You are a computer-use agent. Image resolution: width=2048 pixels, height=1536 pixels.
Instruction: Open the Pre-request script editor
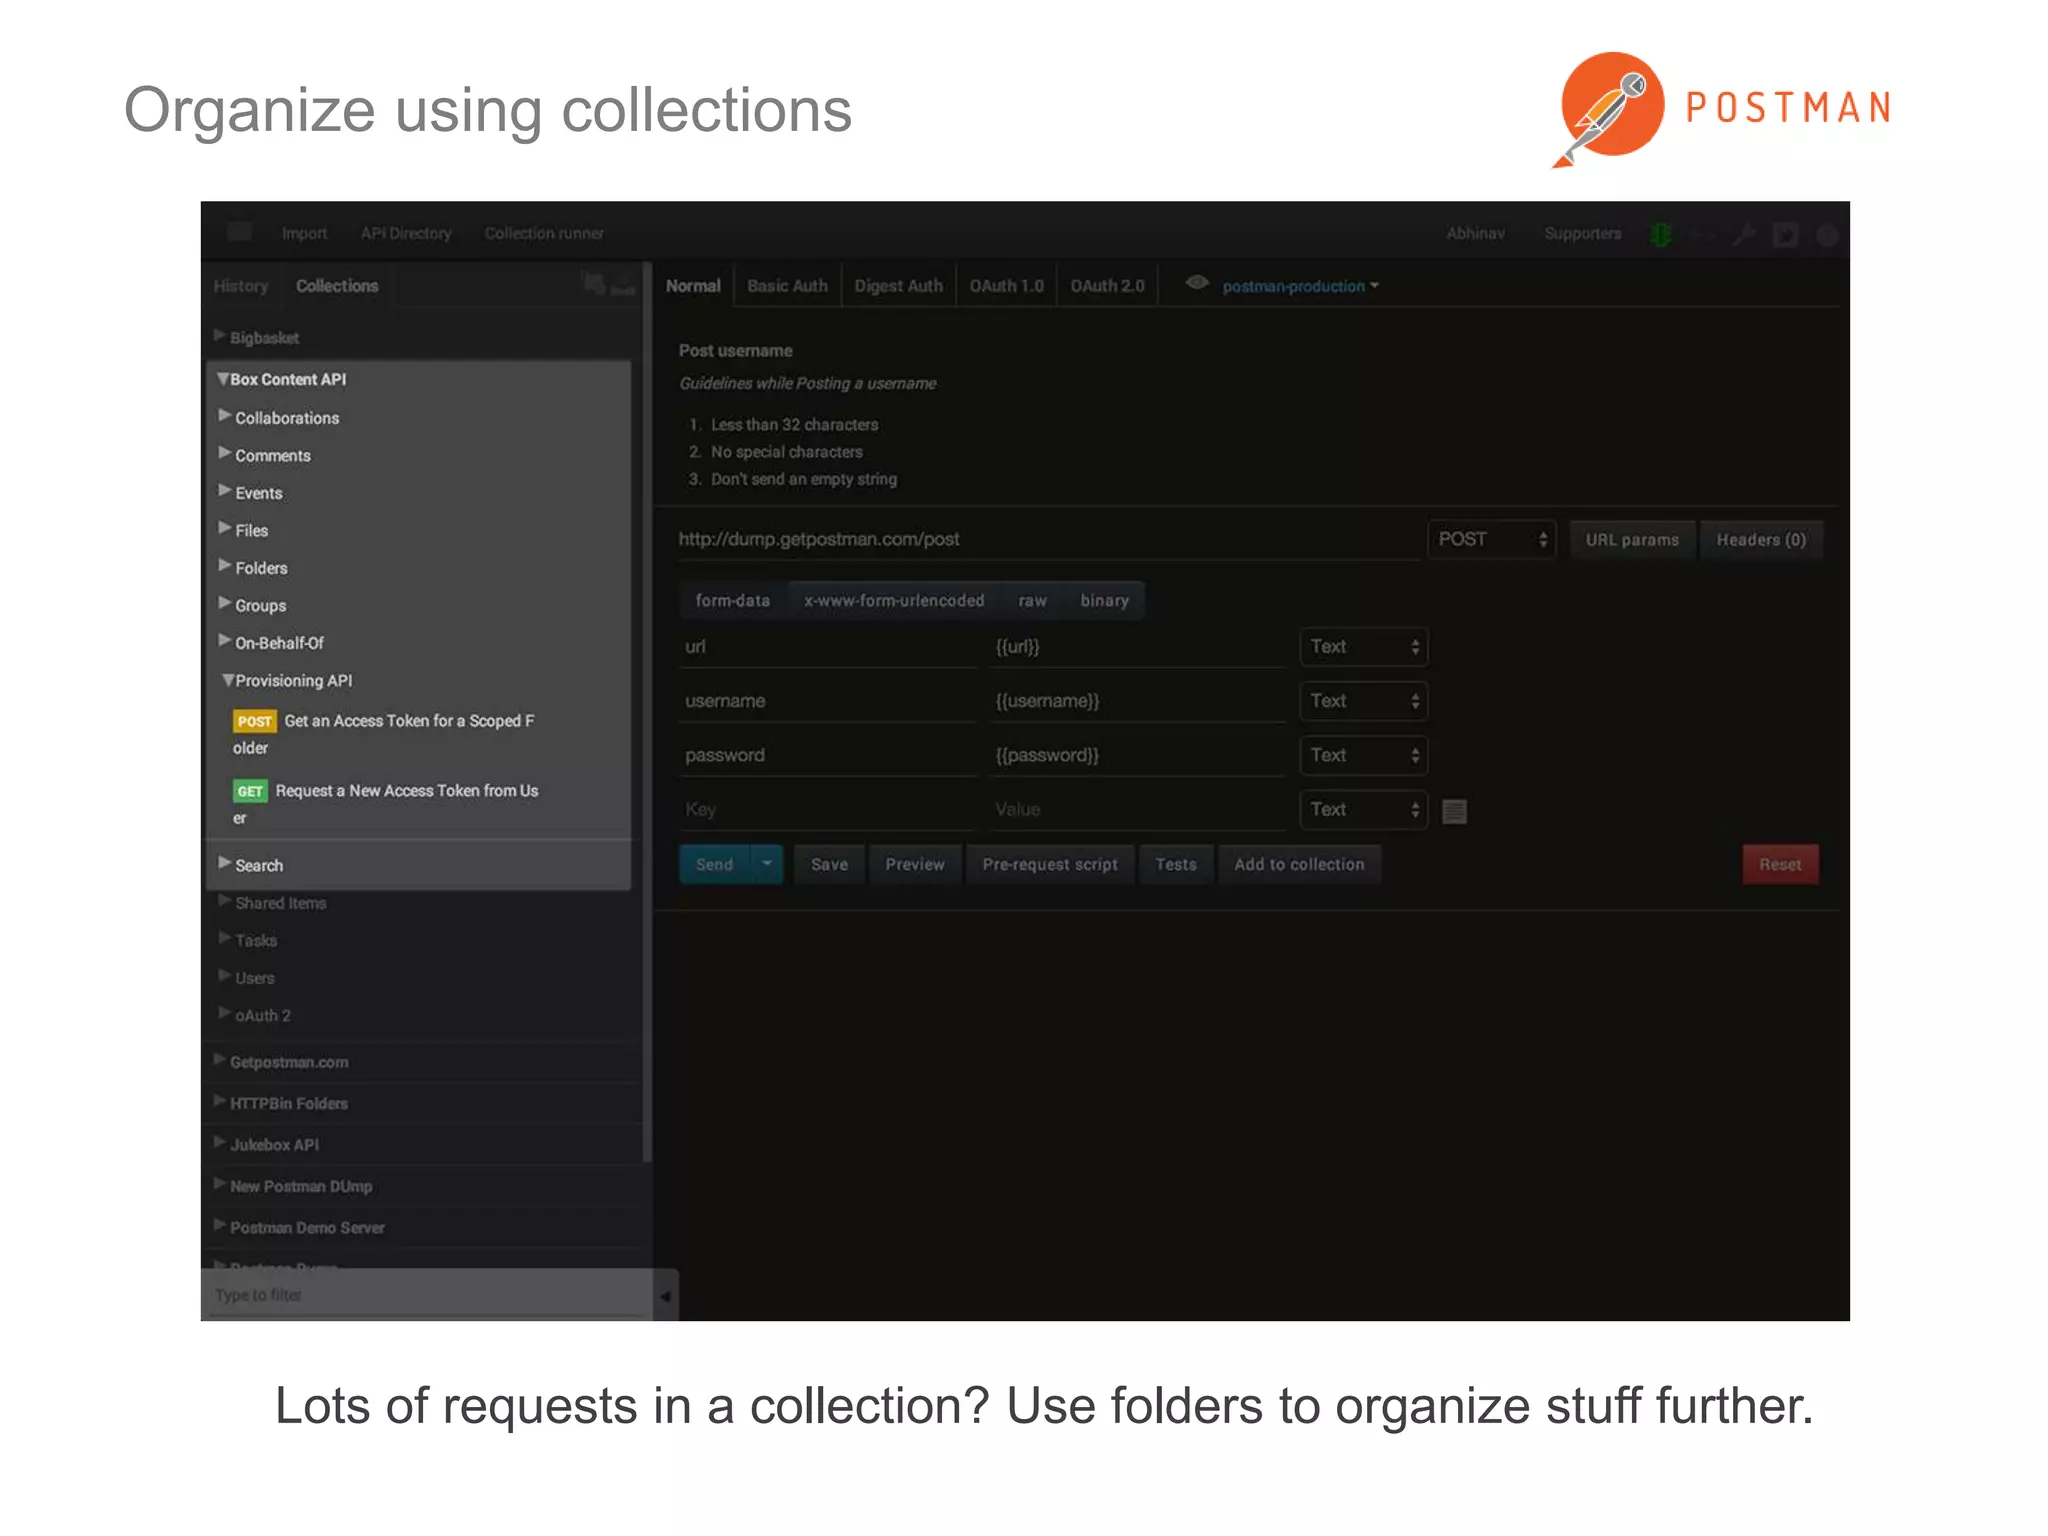coord(1050,864)
